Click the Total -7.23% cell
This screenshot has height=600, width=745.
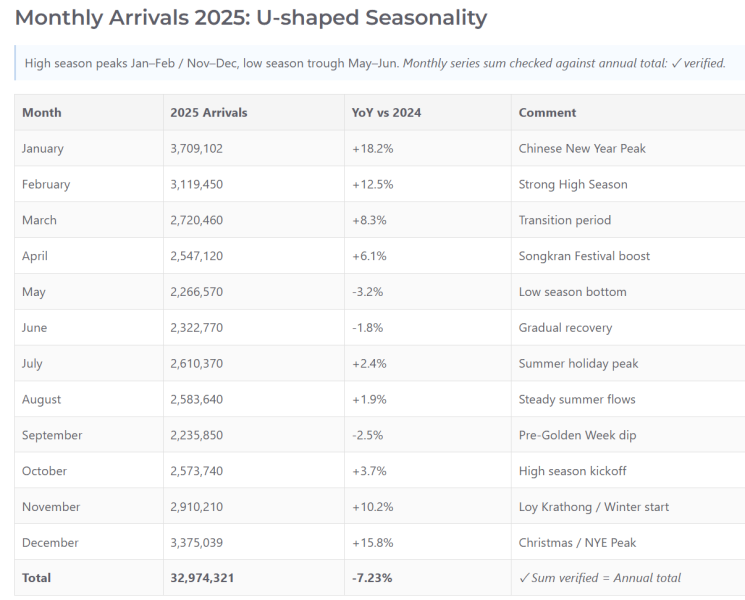[428, 578]
